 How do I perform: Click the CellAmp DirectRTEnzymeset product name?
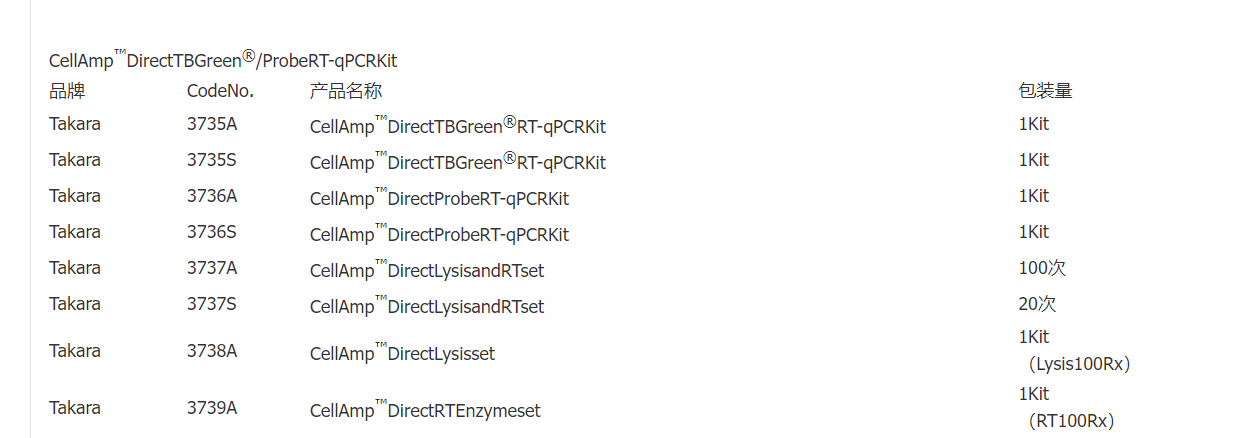(425, 411)
